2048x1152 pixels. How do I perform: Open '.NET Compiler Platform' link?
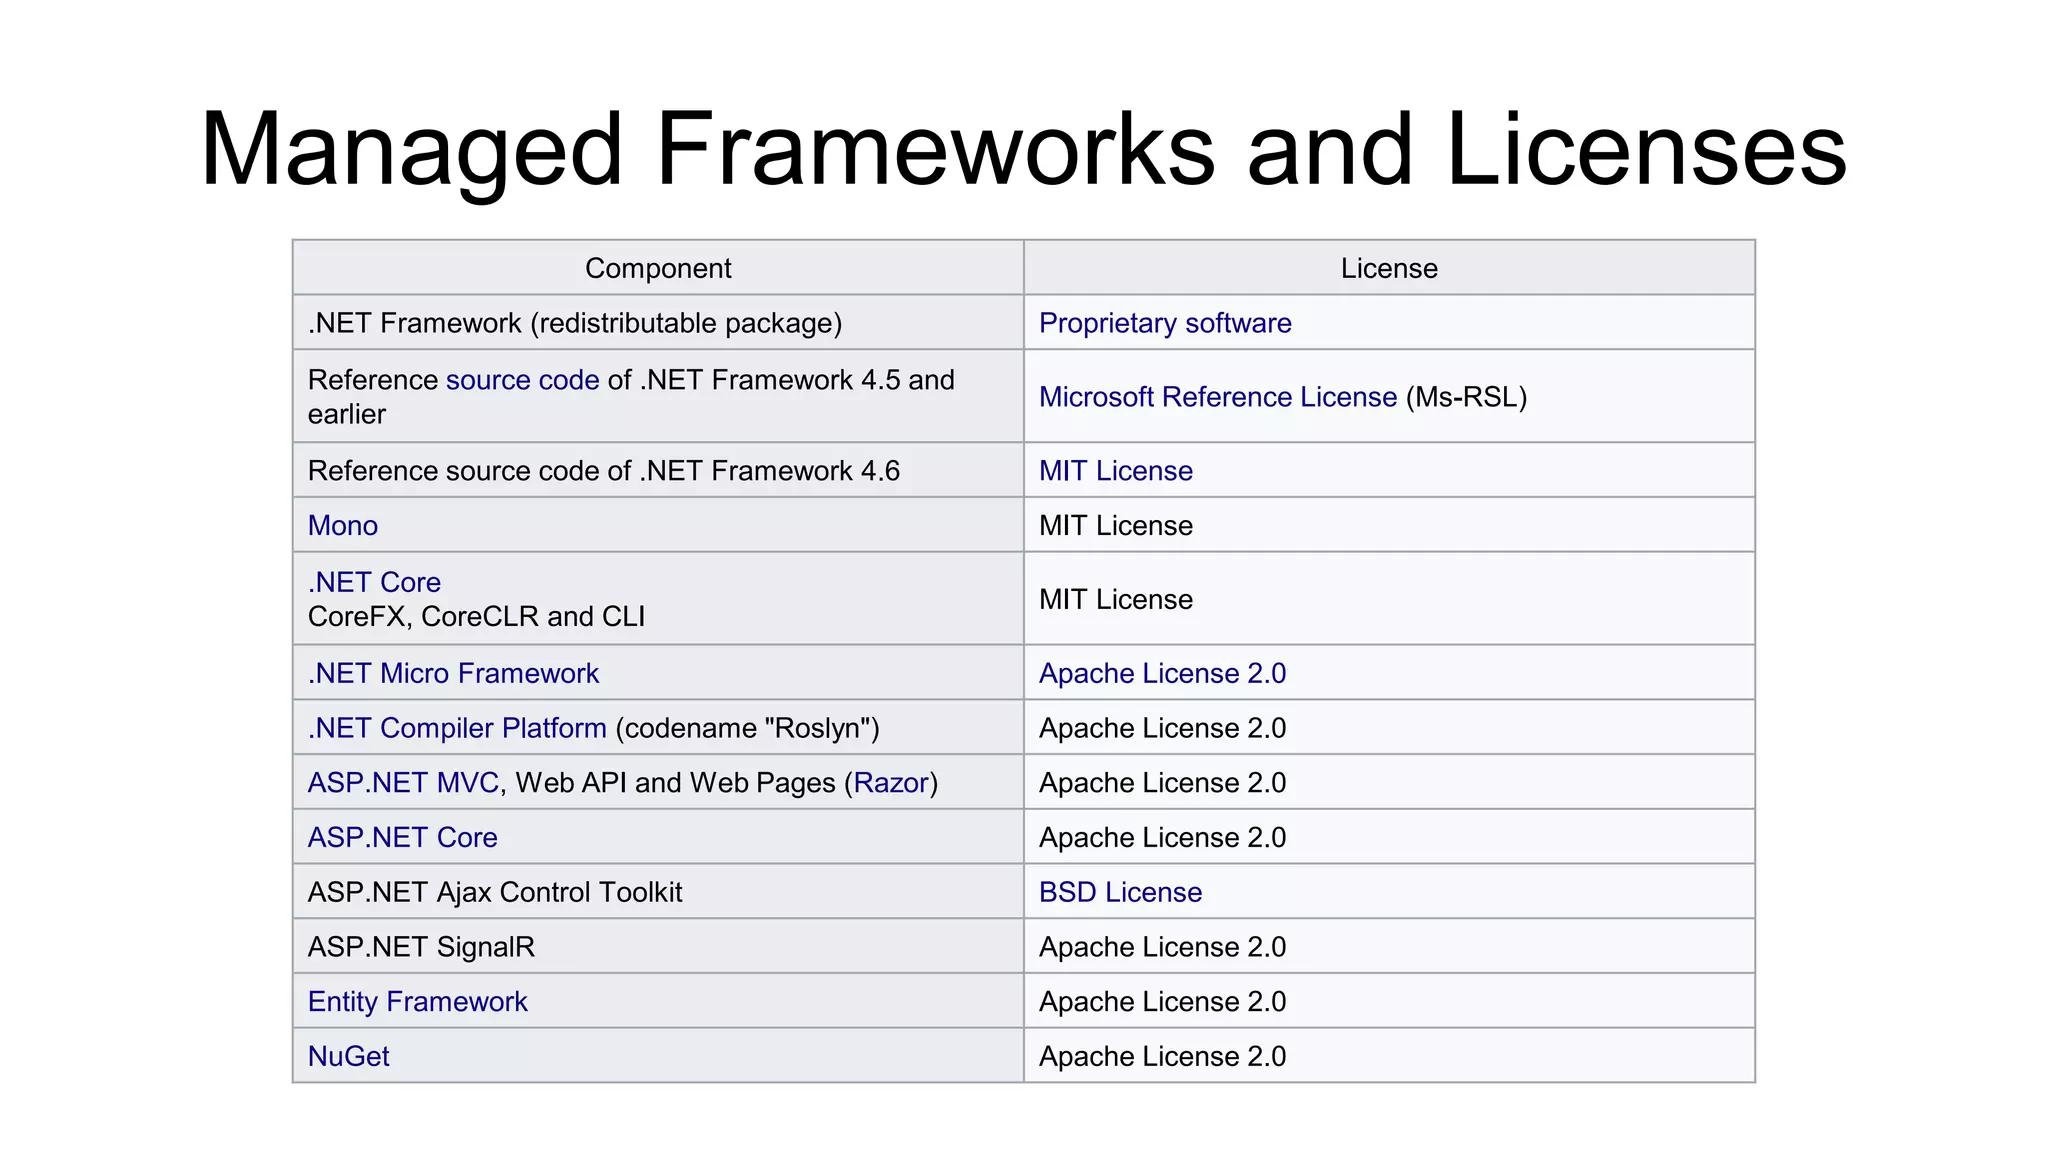(457, 728)
